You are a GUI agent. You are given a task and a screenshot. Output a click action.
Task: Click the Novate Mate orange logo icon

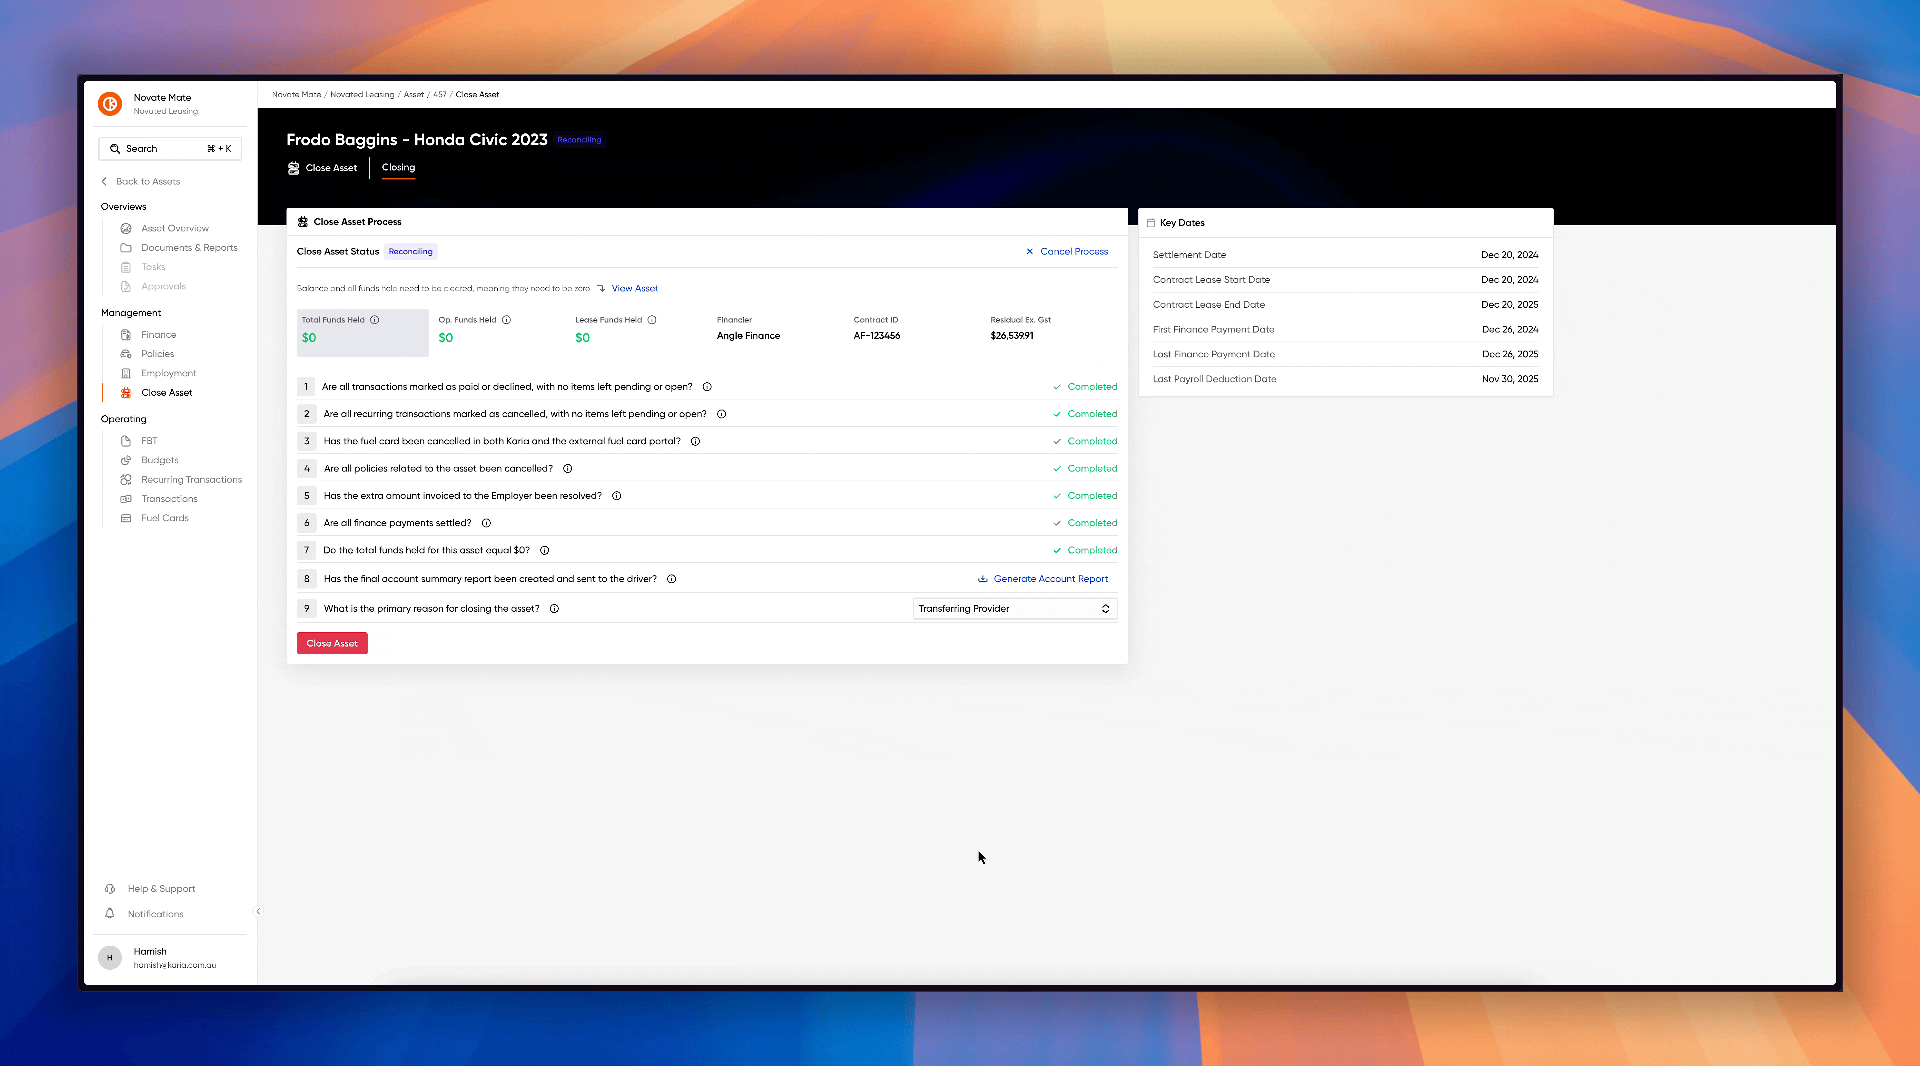click(x=110, y=104)
